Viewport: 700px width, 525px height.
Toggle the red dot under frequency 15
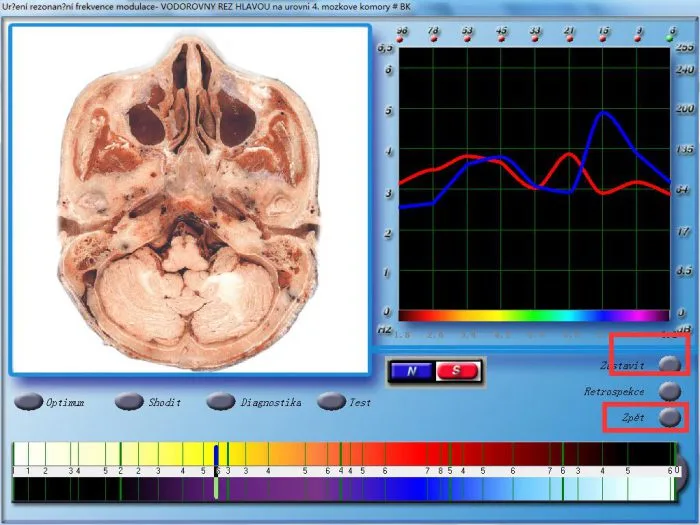click(603, 39)
